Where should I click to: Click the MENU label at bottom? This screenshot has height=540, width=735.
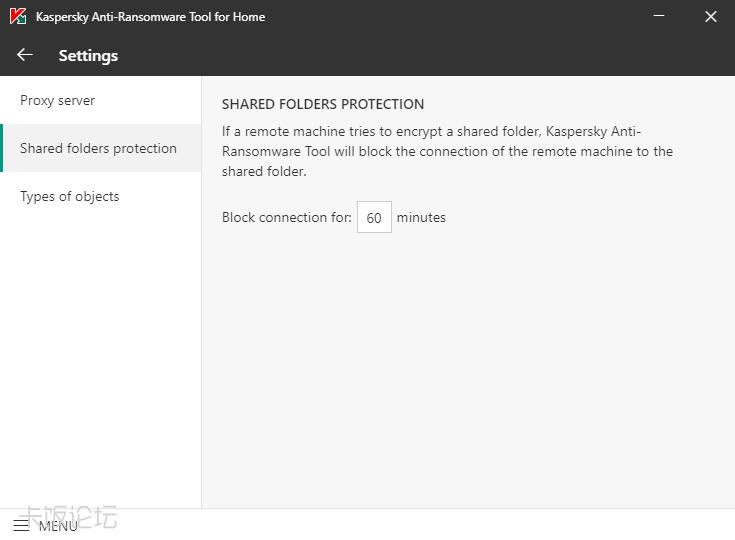click(x=58, y=526)
